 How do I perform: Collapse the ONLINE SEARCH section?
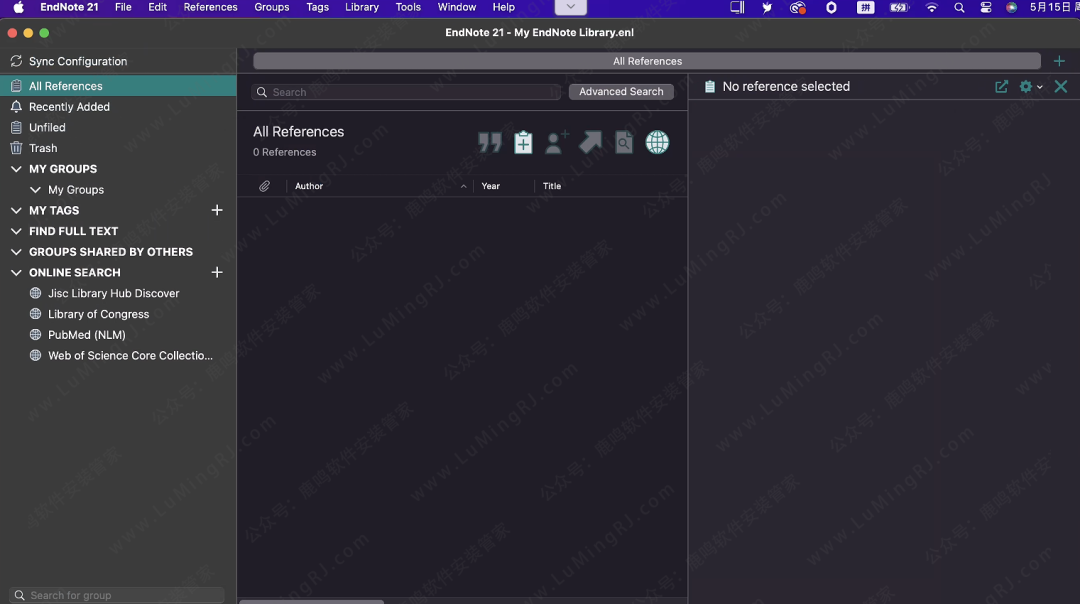tap(16, 273)
